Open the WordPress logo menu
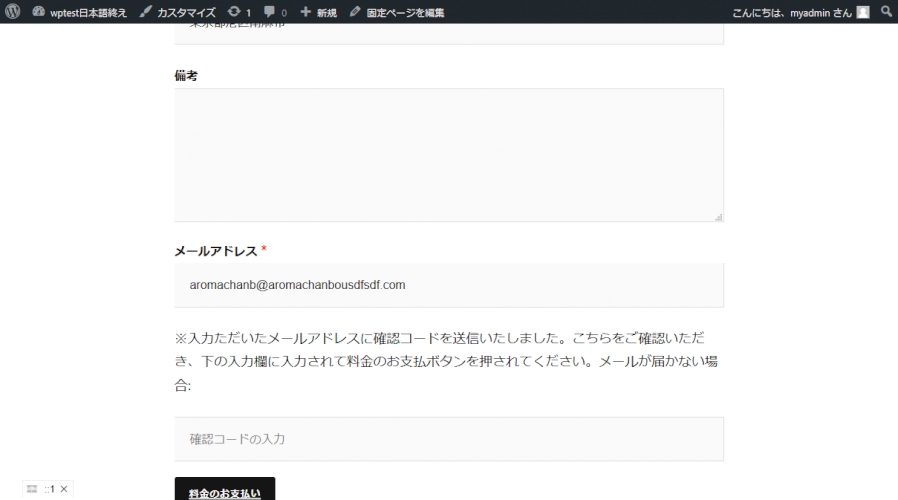Viewport: 898px width, 500px height. [x=13, y=11]
